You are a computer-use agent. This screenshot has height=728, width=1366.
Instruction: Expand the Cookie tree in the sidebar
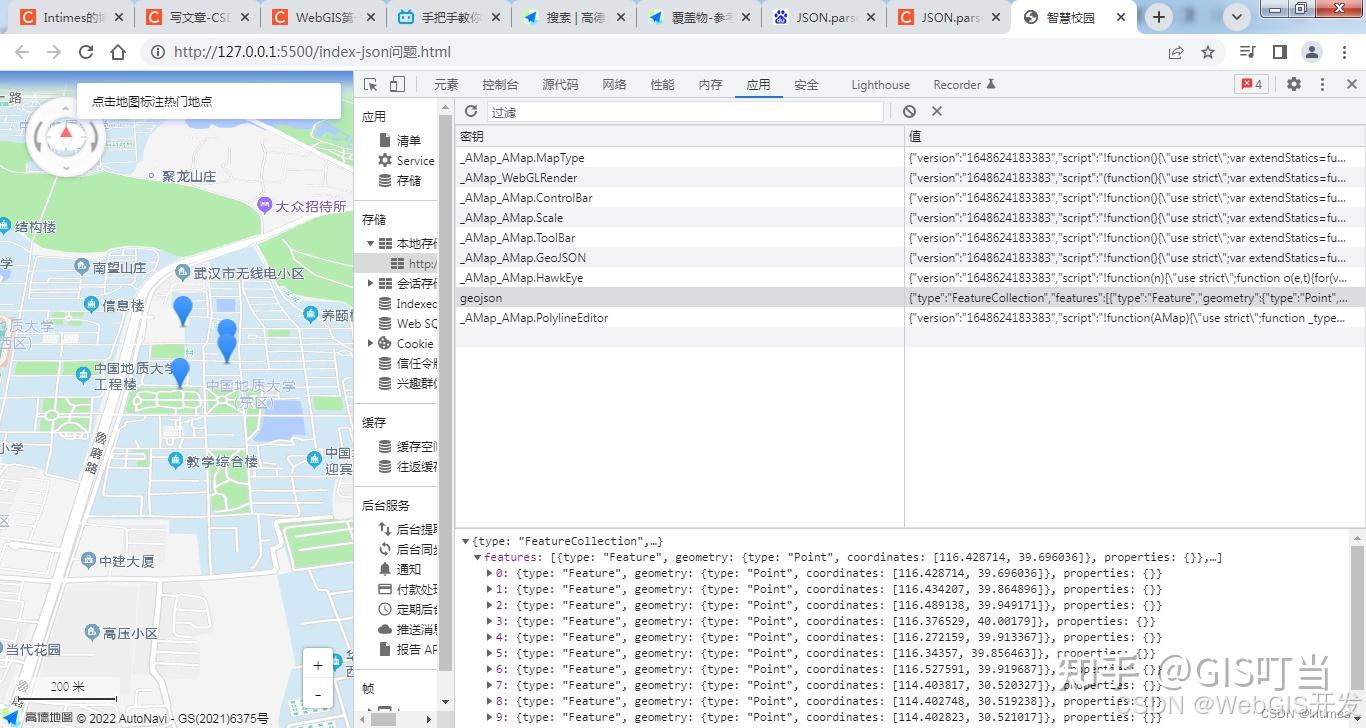click(372, 343)
